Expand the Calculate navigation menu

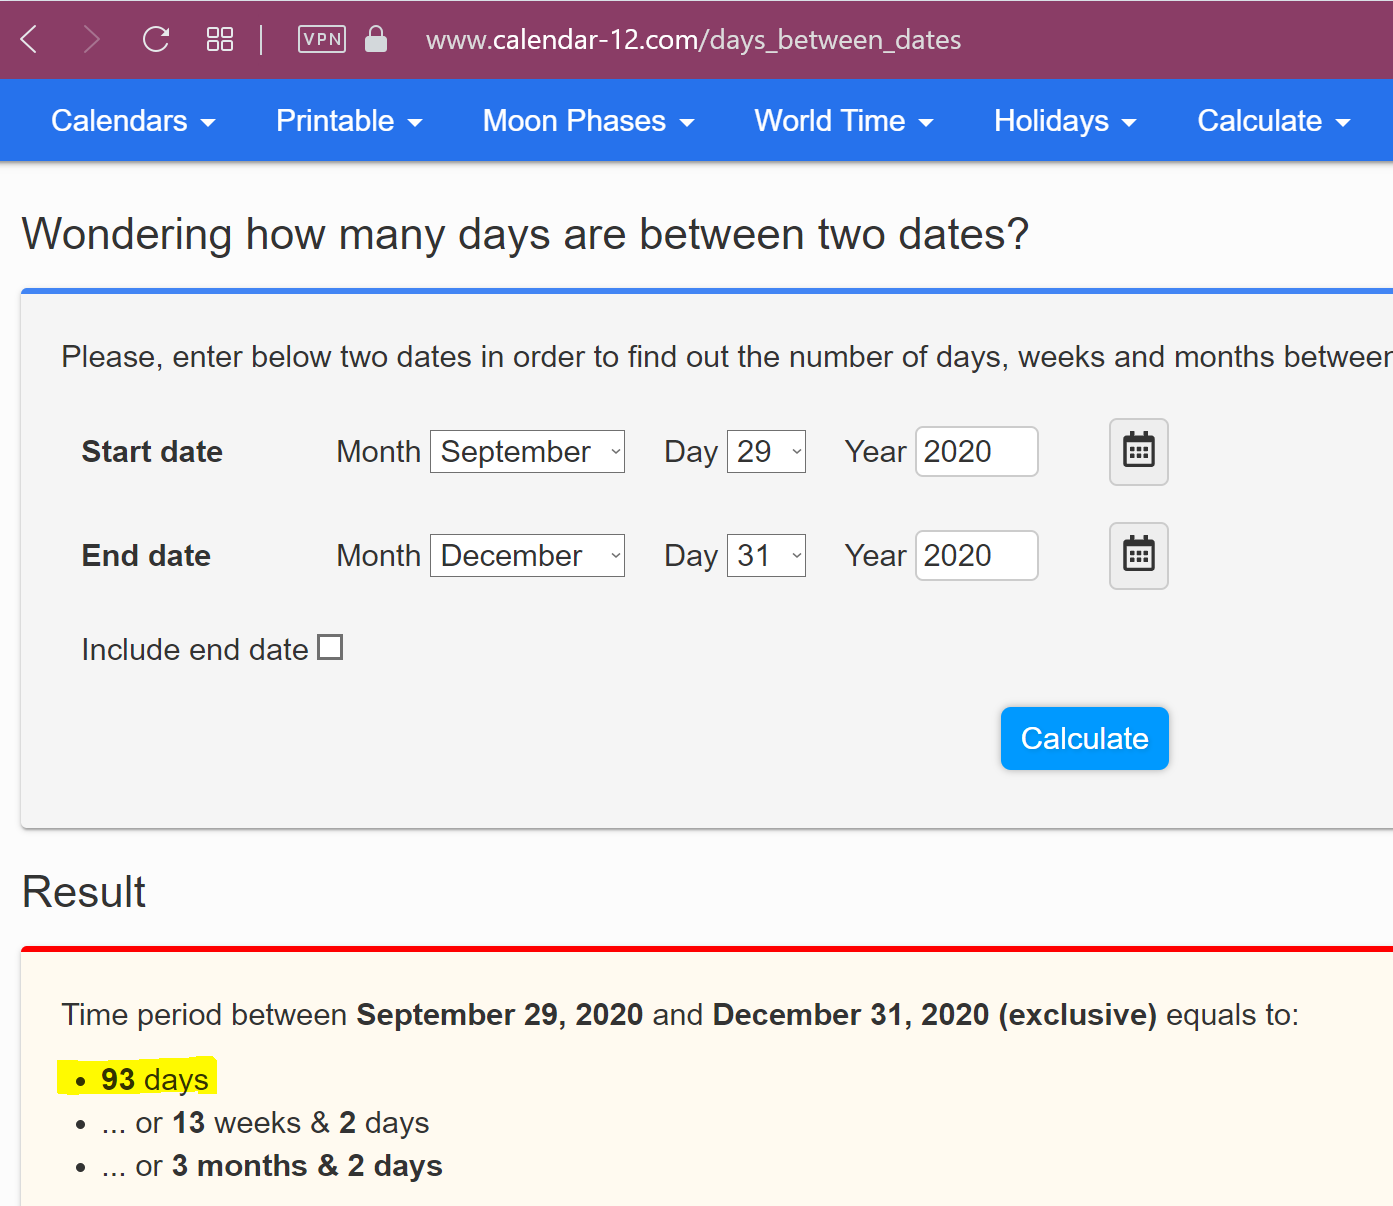(x=1274, y=121)
